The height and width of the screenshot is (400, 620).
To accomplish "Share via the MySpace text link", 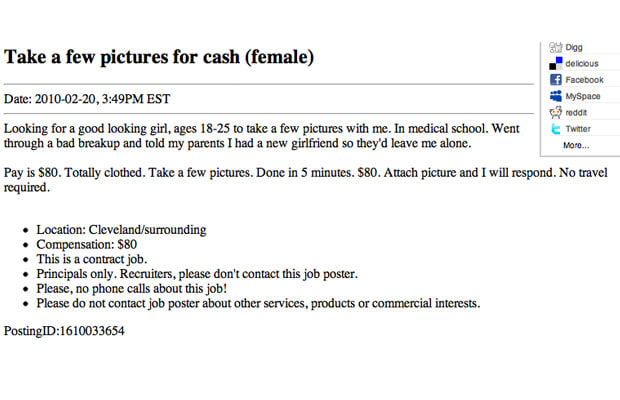I will 583,96.
